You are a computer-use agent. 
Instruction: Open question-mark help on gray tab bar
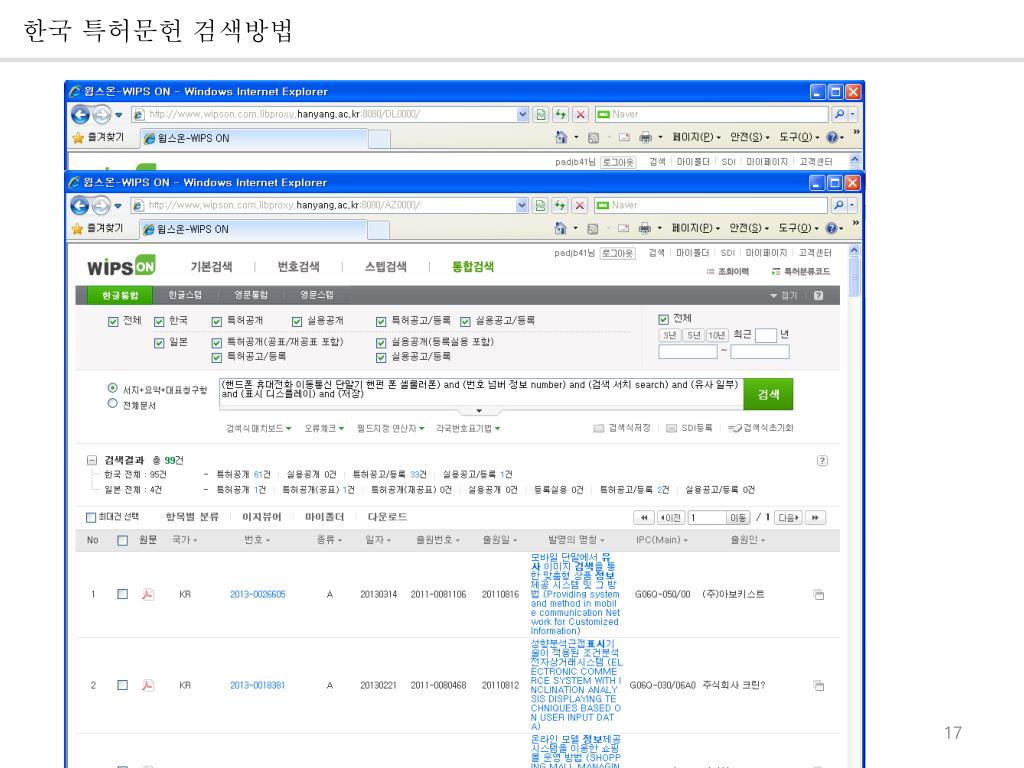click(x=818, y=295)
